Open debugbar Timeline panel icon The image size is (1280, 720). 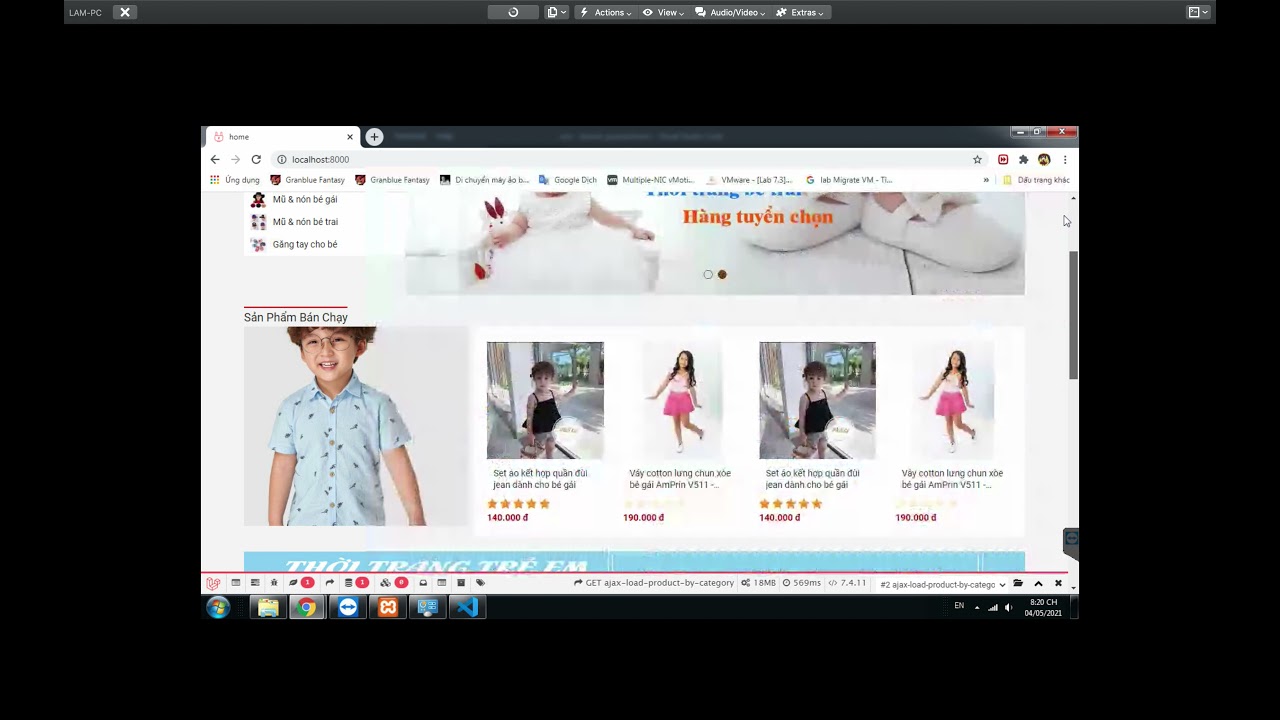click(255, 583)
